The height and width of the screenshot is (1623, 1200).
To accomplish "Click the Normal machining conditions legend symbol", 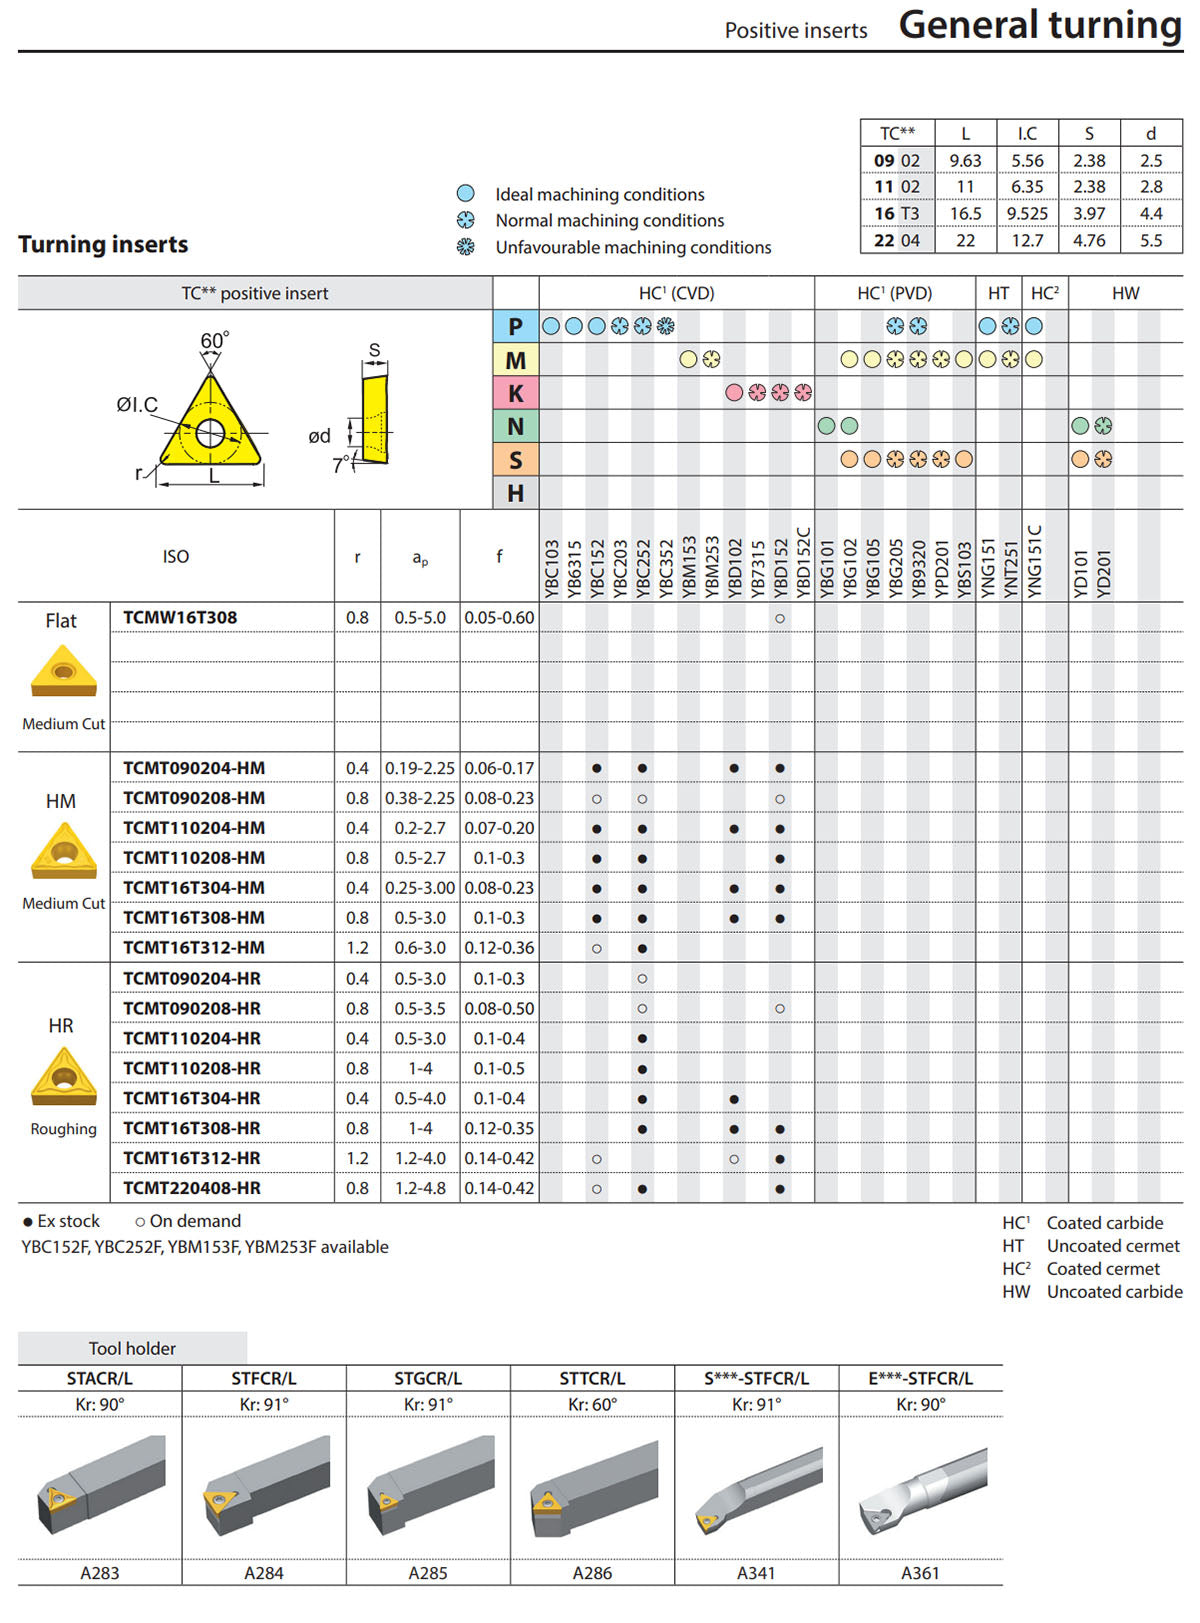I will (465, 220).
